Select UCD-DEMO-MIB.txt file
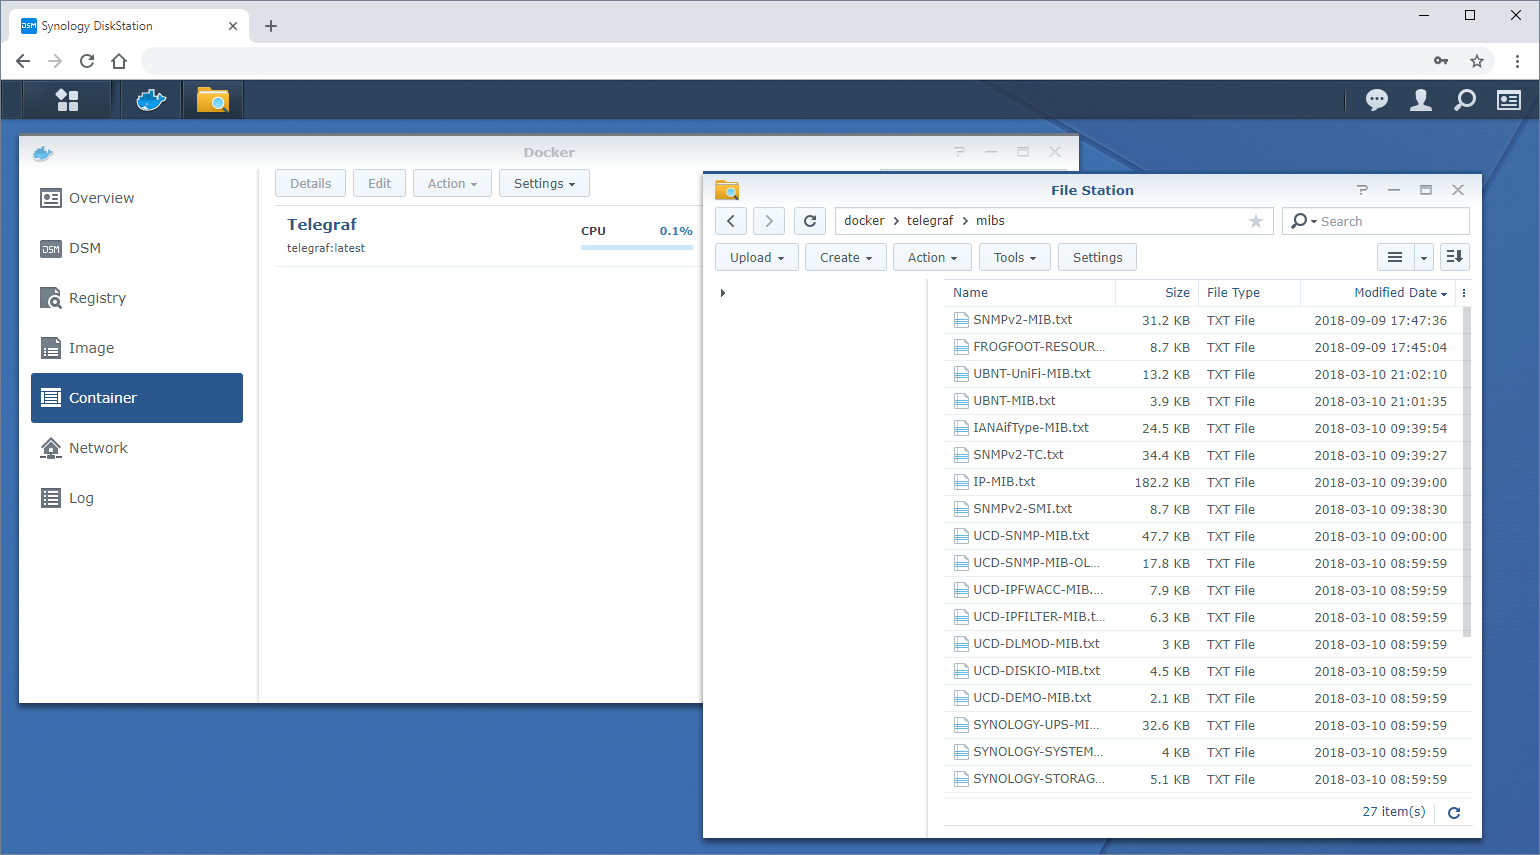1540x855 pixels. (1203, 698)
